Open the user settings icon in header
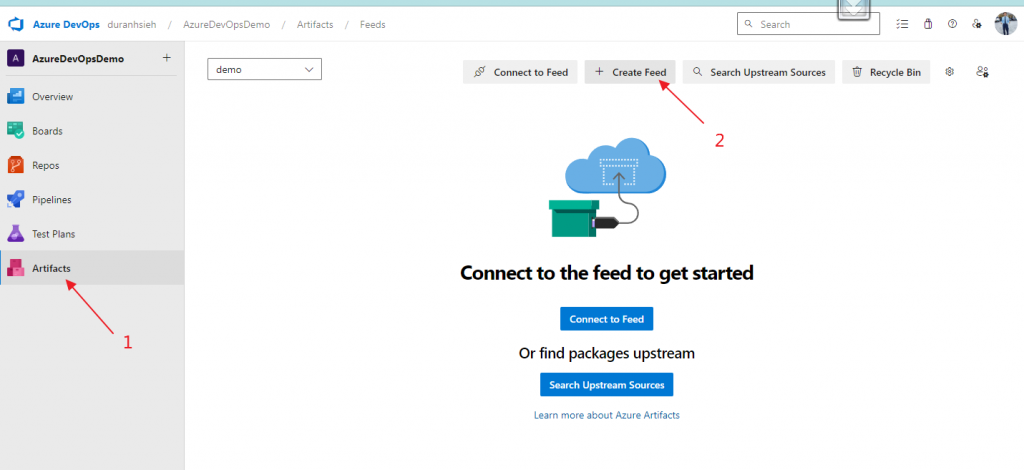1024x470 pixels. pos(977,24)
